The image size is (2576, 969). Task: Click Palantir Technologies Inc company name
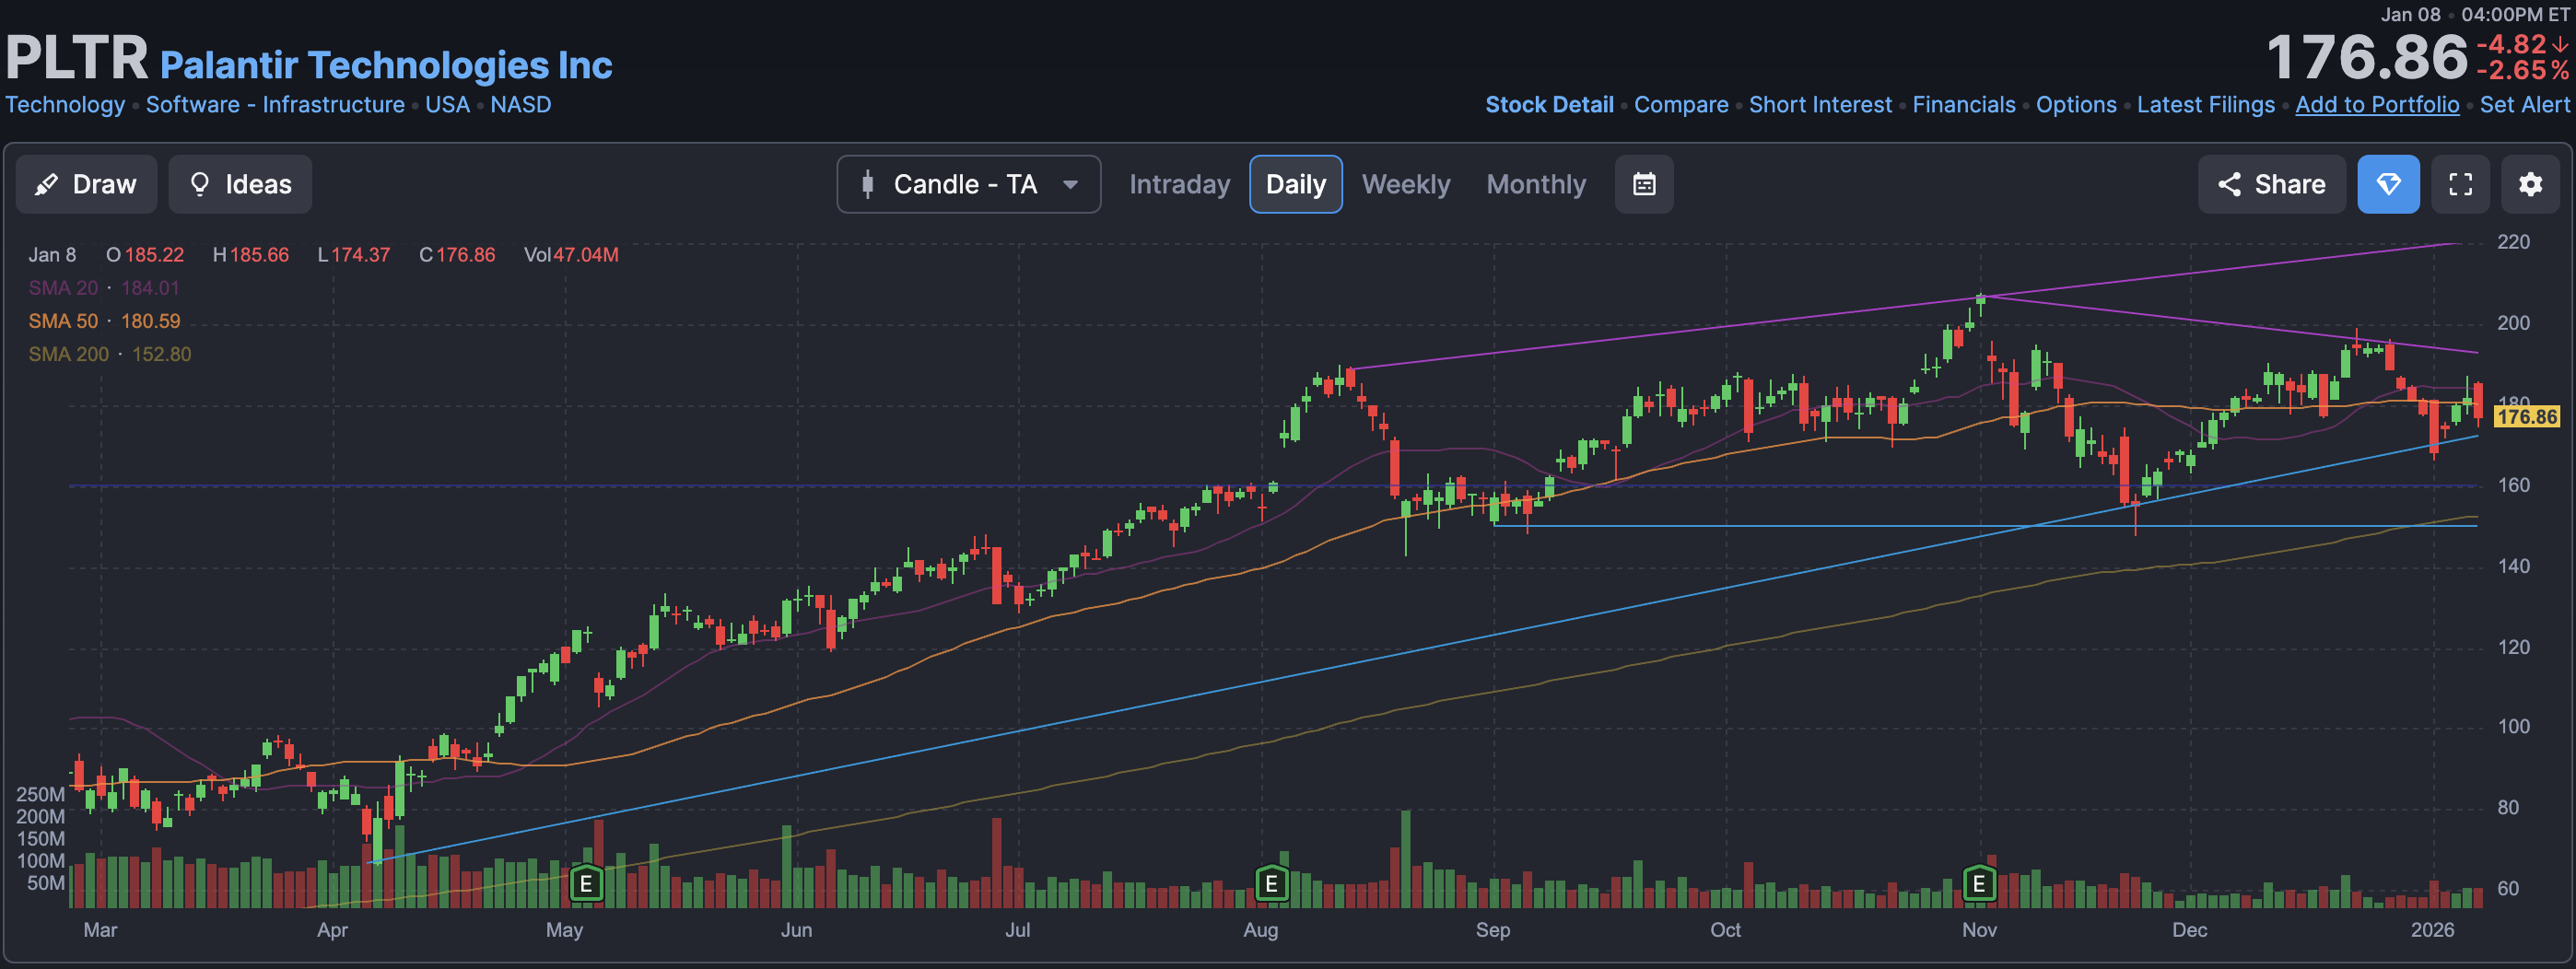coord(386,65)
